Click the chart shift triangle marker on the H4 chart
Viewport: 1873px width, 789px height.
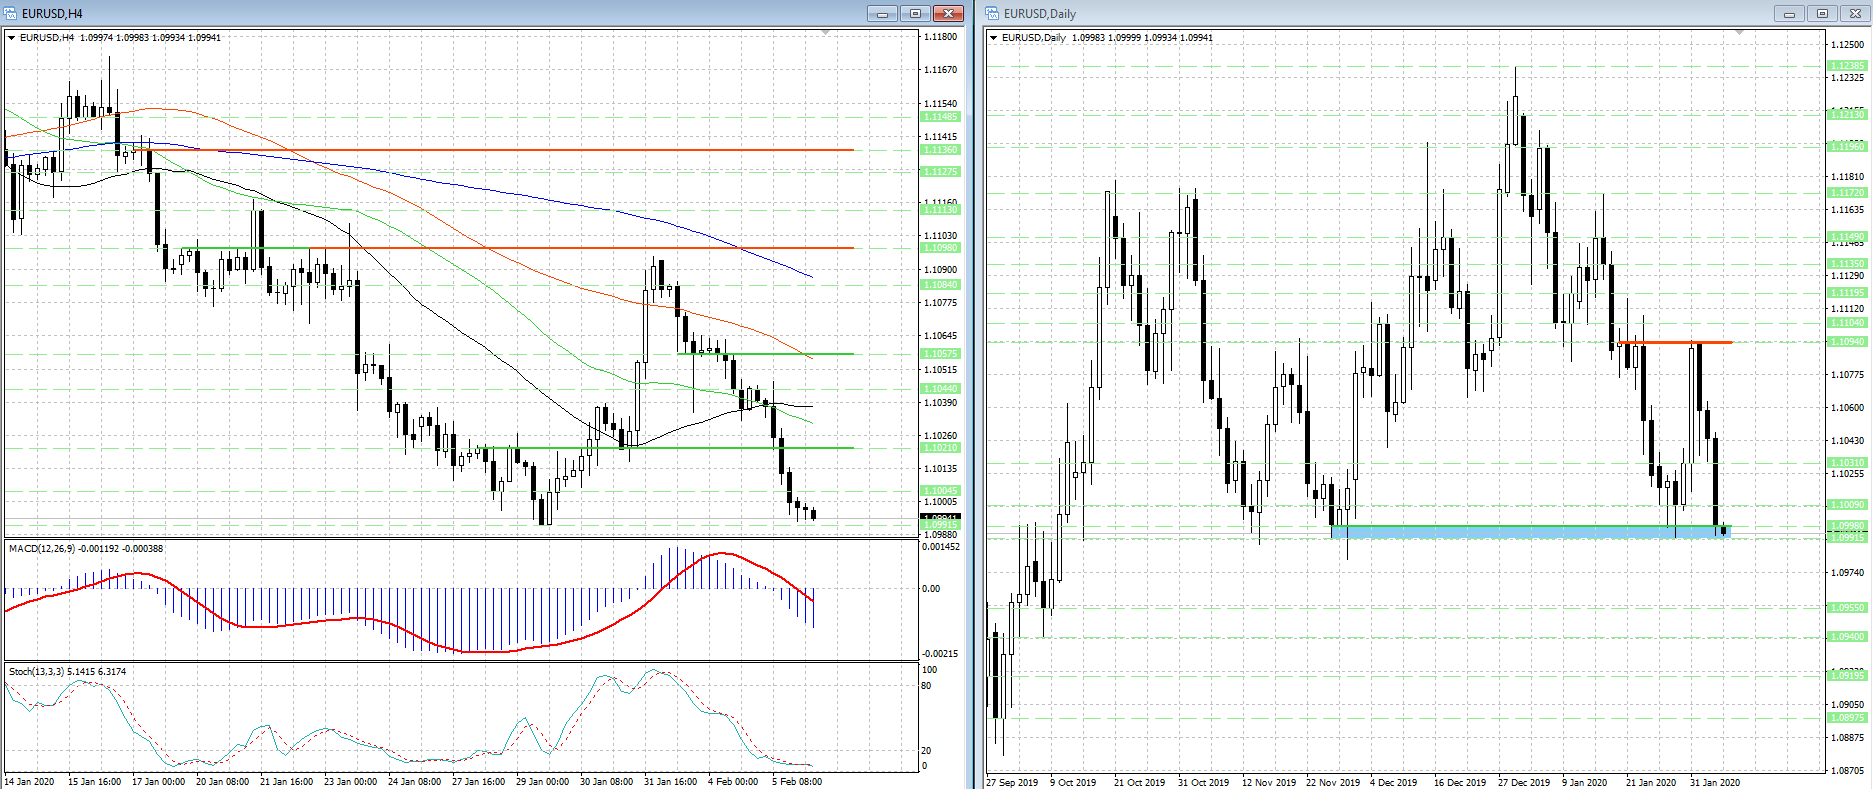pyautogui.click(x=825, y=33)
